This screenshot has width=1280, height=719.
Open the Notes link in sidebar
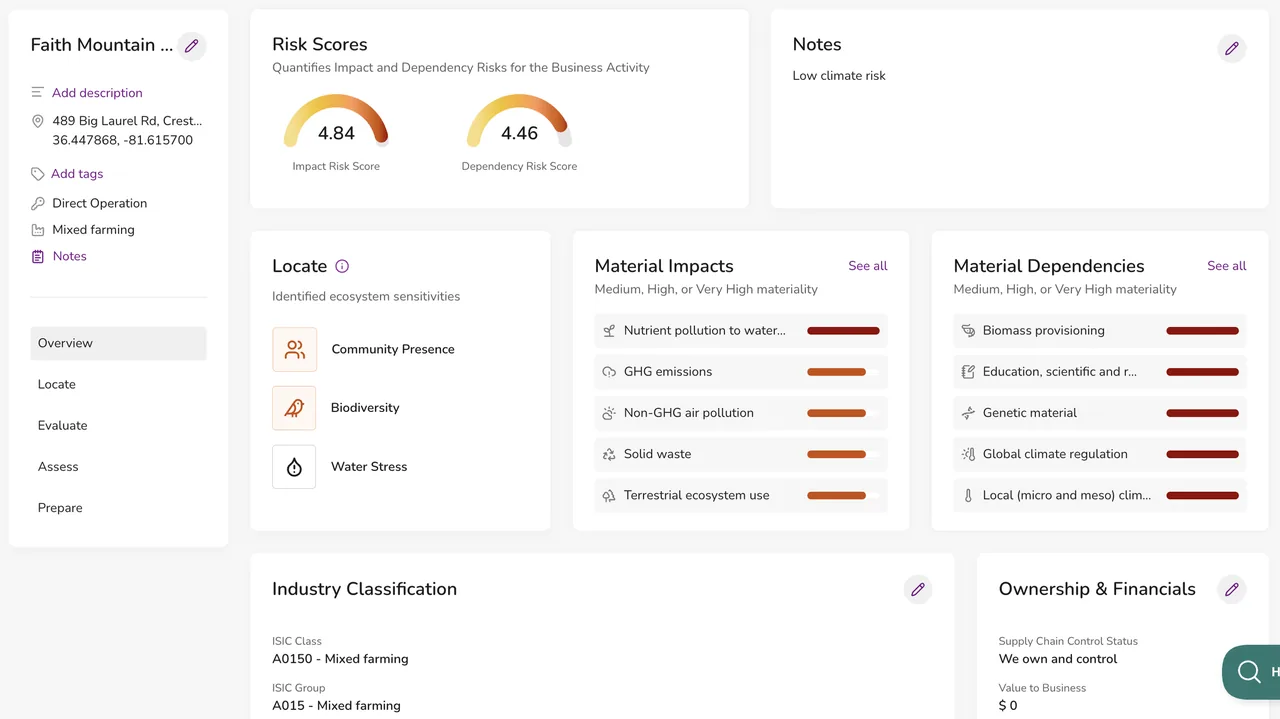point(69,256)
